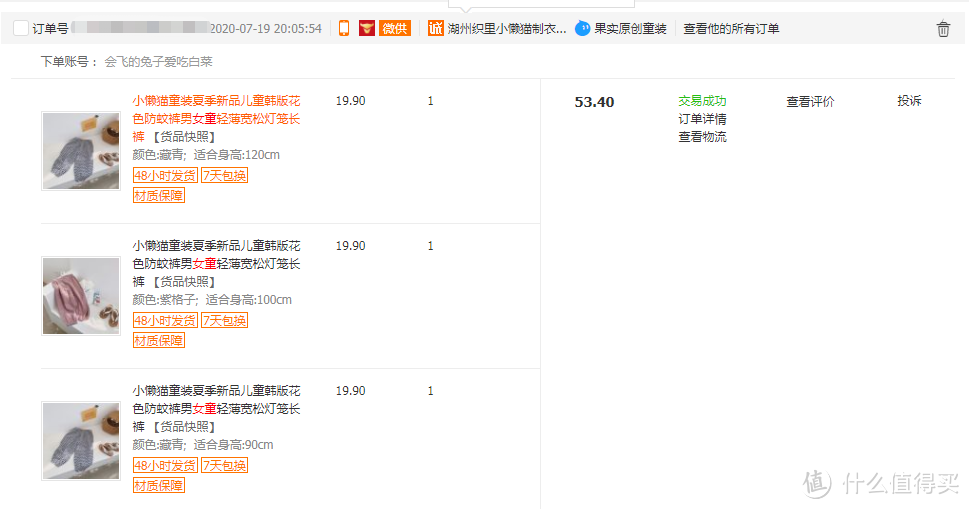The width and height of the screenshot is (969, 509).
Task: Click 投诉 complaint link
Action: pos(909,101)
